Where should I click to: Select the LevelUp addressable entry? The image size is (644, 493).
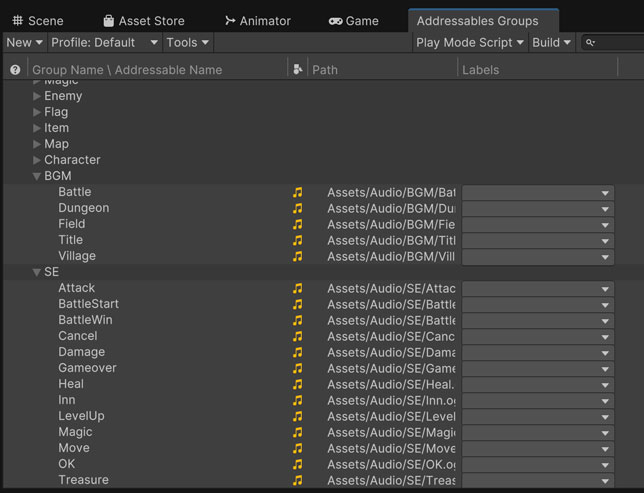(x=81, y=416)
